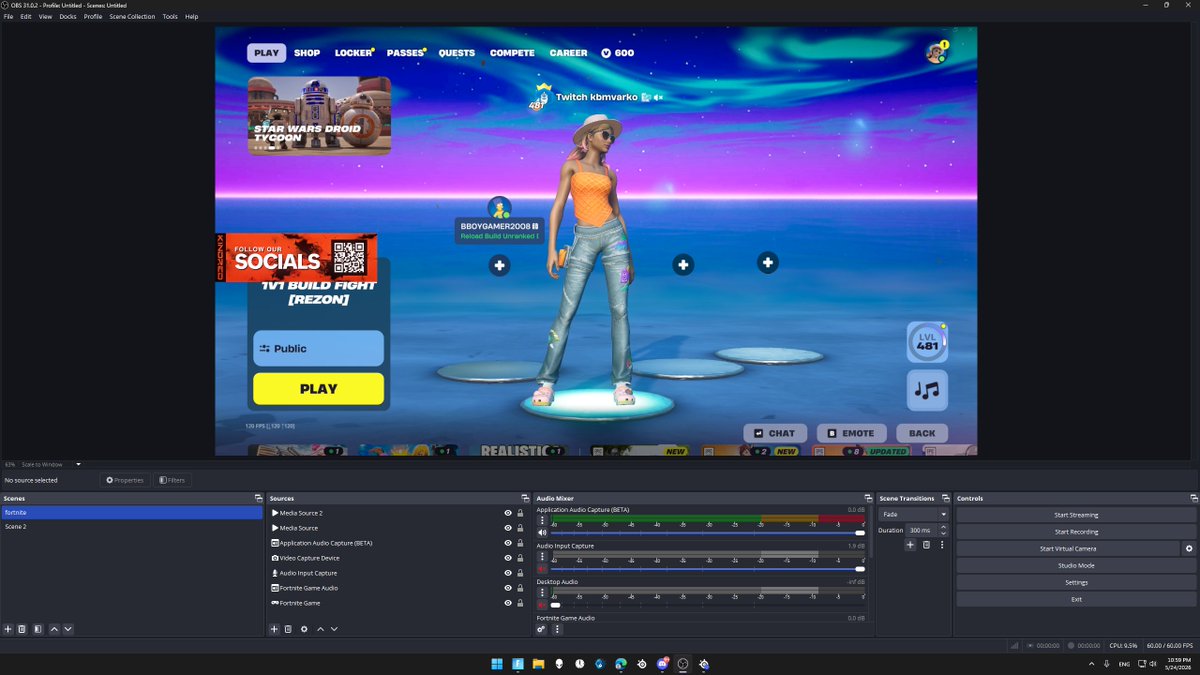Undock the Controls panel
1200x675 pixels.
pyautogui.click(x=1194, y=498)
